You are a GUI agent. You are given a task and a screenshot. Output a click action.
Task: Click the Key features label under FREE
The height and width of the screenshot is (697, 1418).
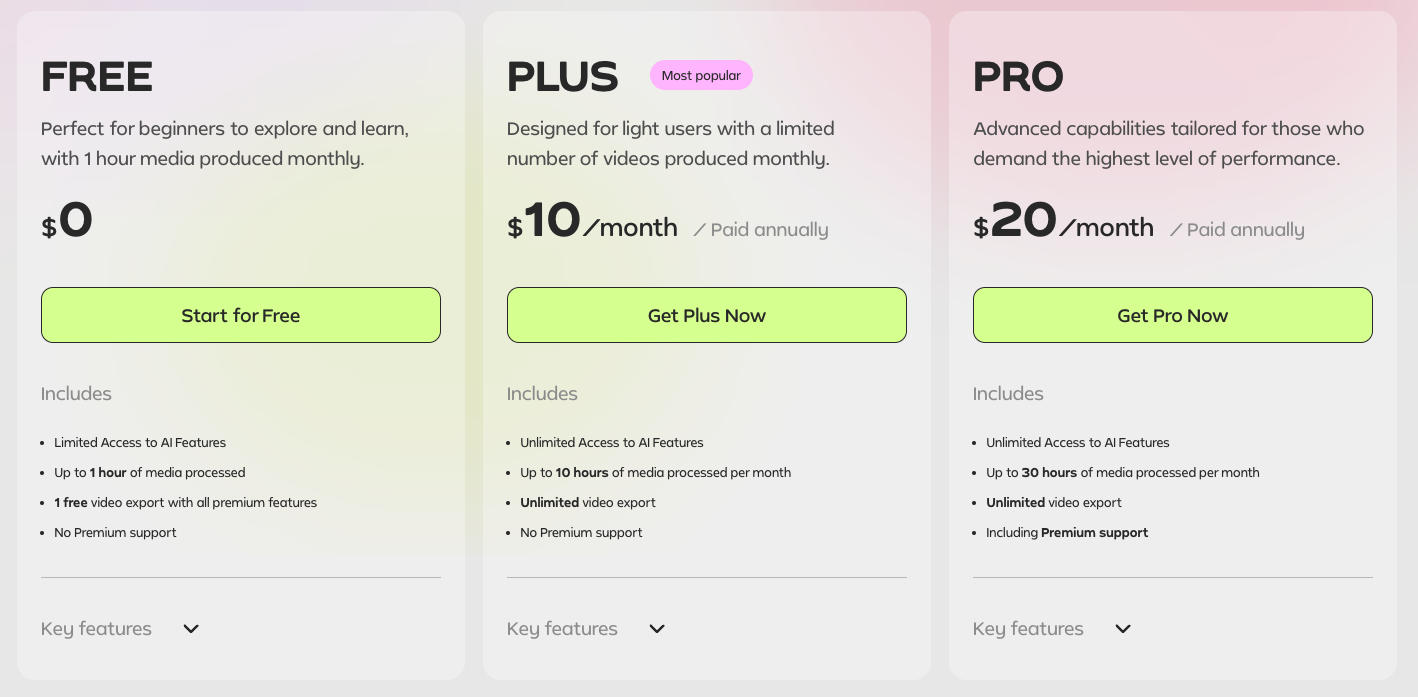pos(96,629)
